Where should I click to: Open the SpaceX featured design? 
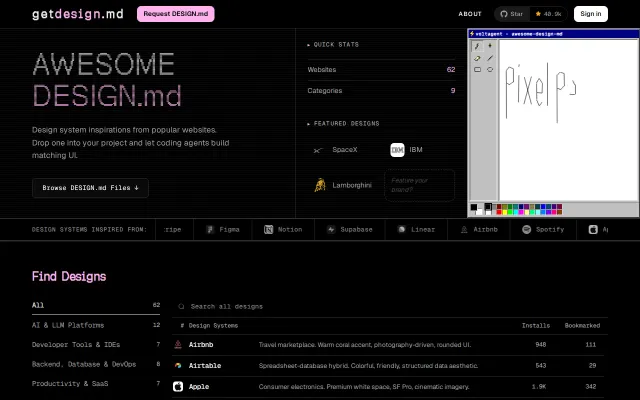pos(338,150)
